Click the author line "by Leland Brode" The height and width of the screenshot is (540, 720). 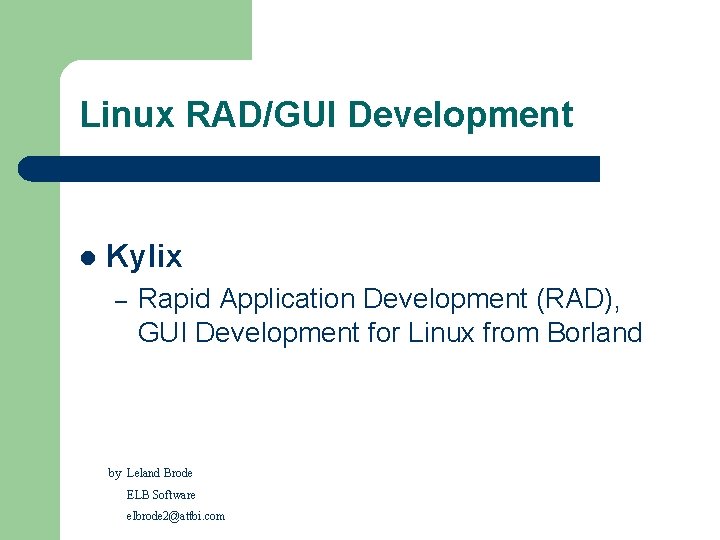coord(150,473)
